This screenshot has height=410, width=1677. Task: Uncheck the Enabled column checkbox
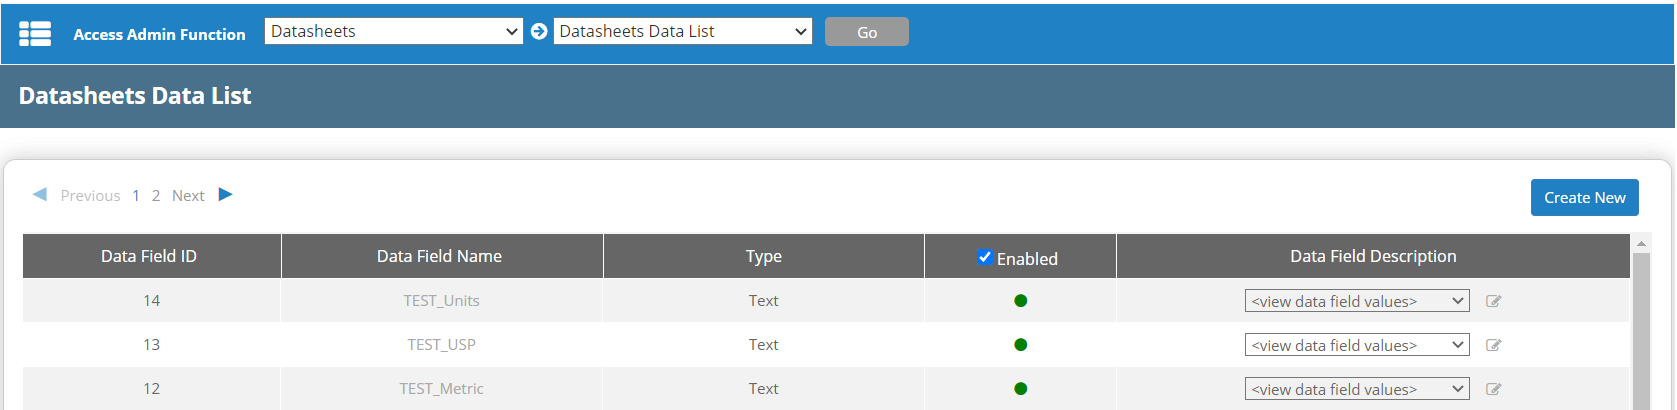985,258
